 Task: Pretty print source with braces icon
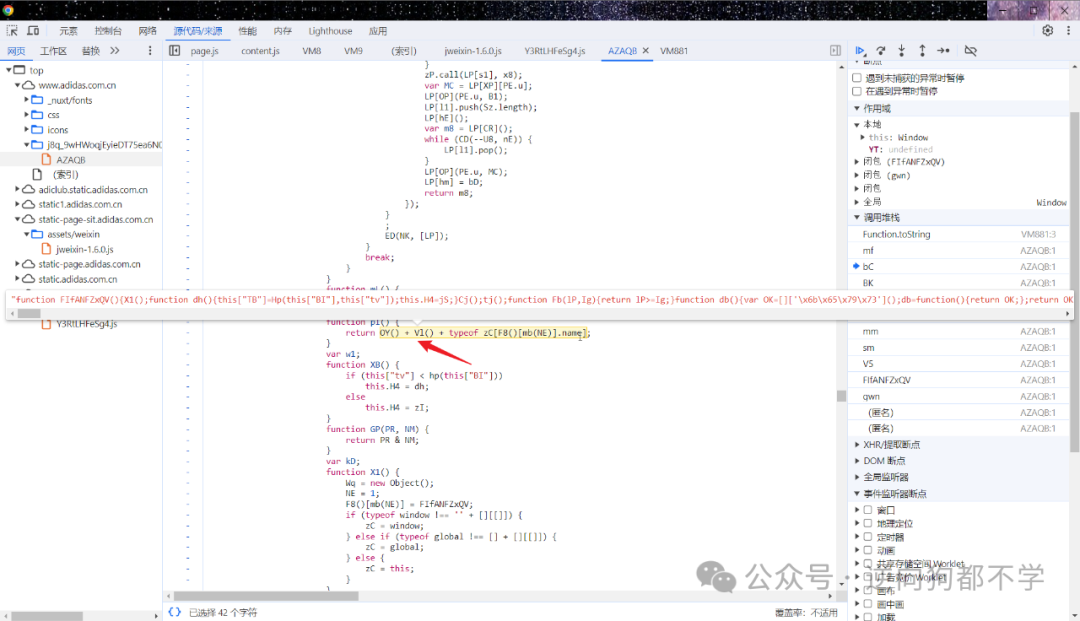click(x=175, y=612)
